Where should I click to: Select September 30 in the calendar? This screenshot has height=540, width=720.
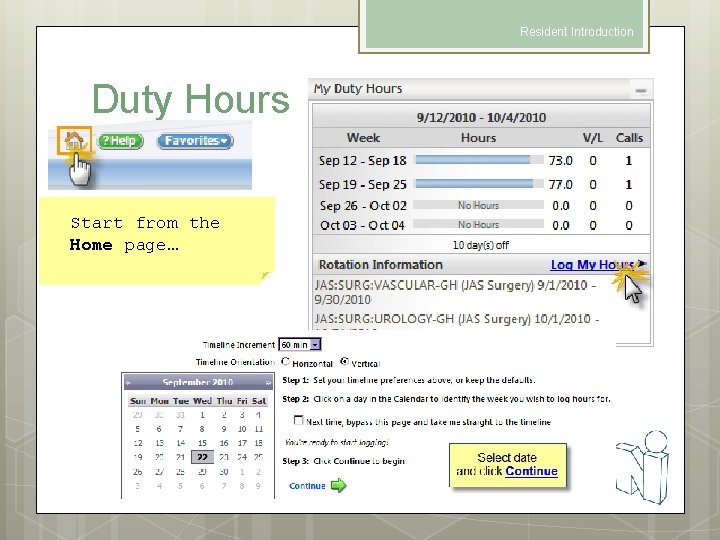click(224, 472)
